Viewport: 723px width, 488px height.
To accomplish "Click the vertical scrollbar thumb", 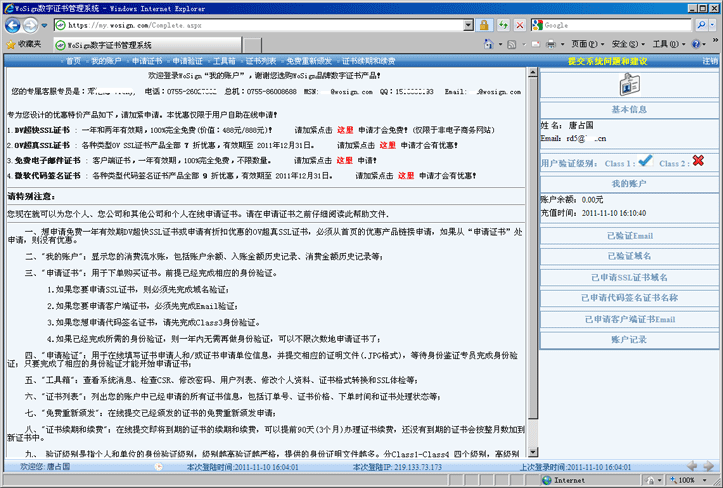I will point(533,249).
